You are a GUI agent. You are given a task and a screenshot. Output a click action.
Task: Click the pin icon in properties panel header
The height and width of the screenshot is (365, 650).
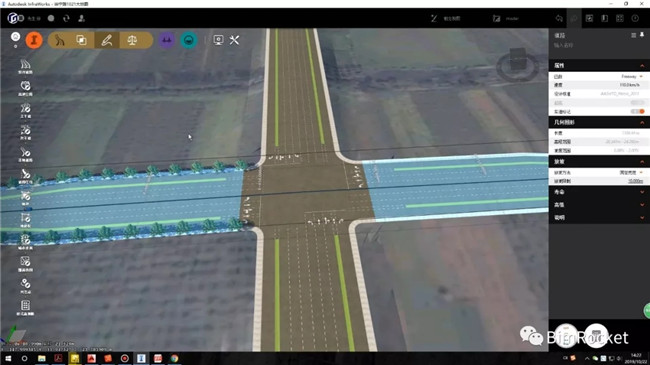coord(642,35)
